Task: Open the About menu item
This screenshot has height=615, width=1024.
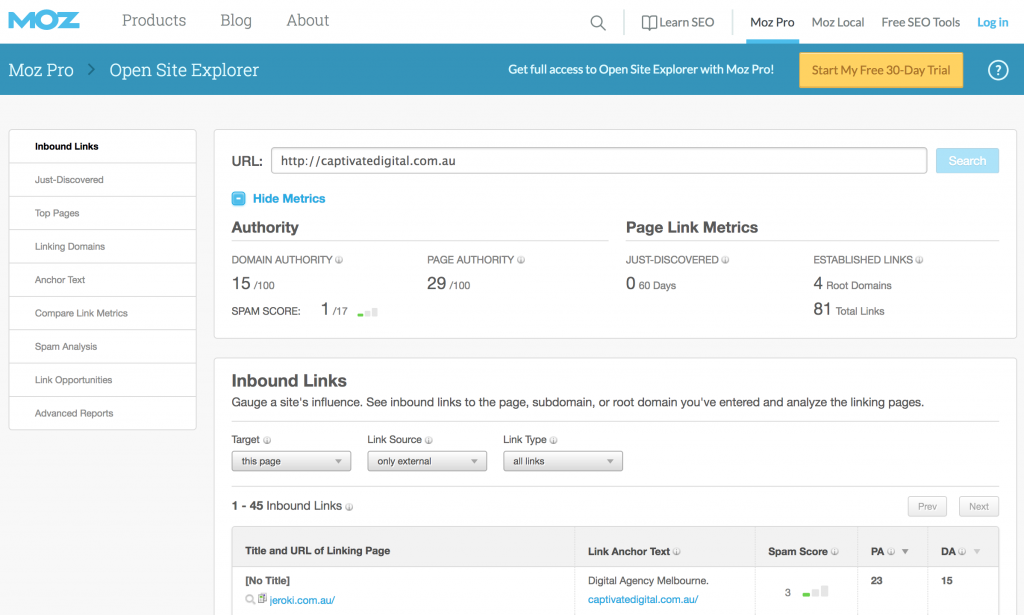Action: pyautogui.click(x=308, y=20)
